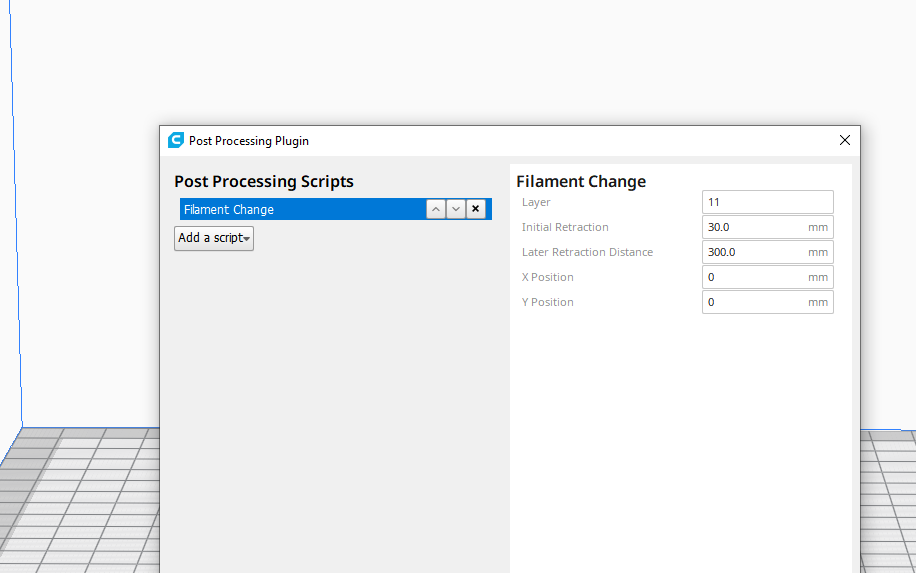Close the Post Processing Plugin dialog
Screen dimensions: 916x573
coord(845,141)
